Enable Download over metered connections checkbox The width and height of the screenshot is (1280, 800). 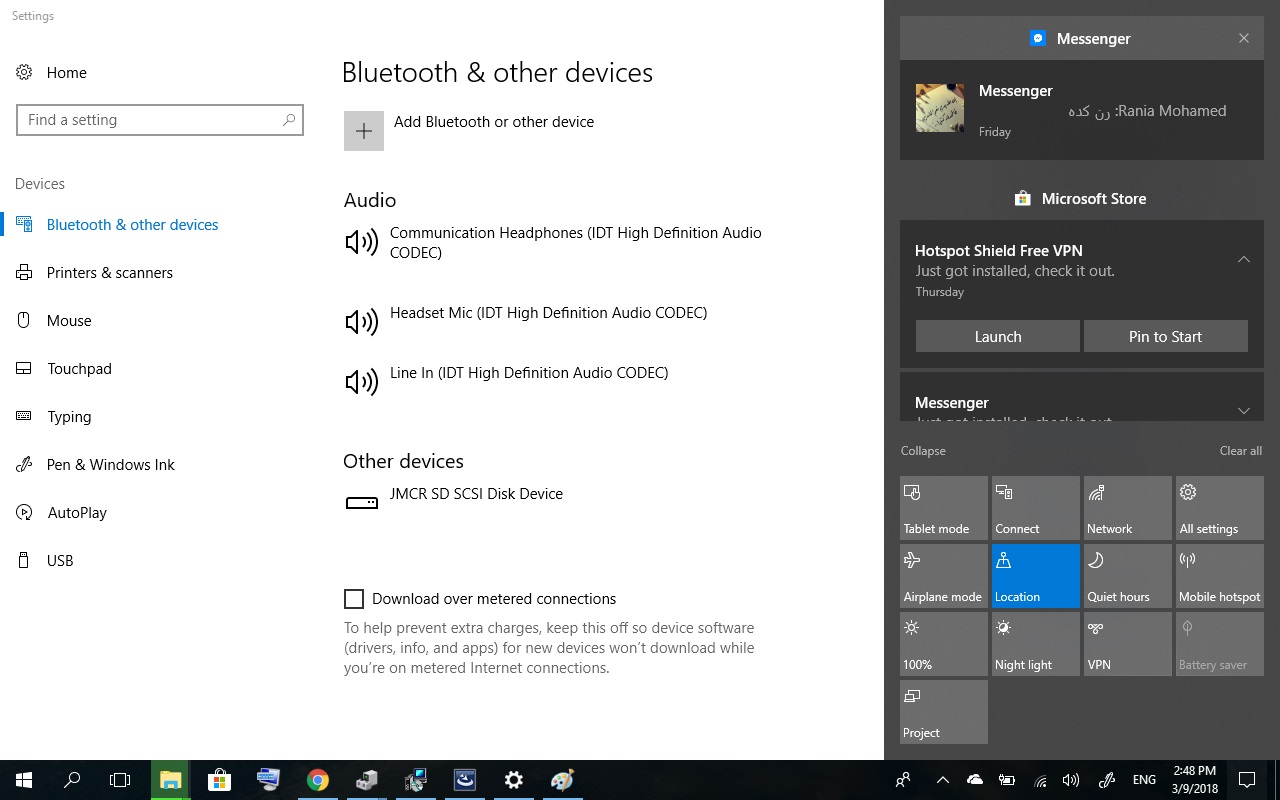(x=354, y=599)
